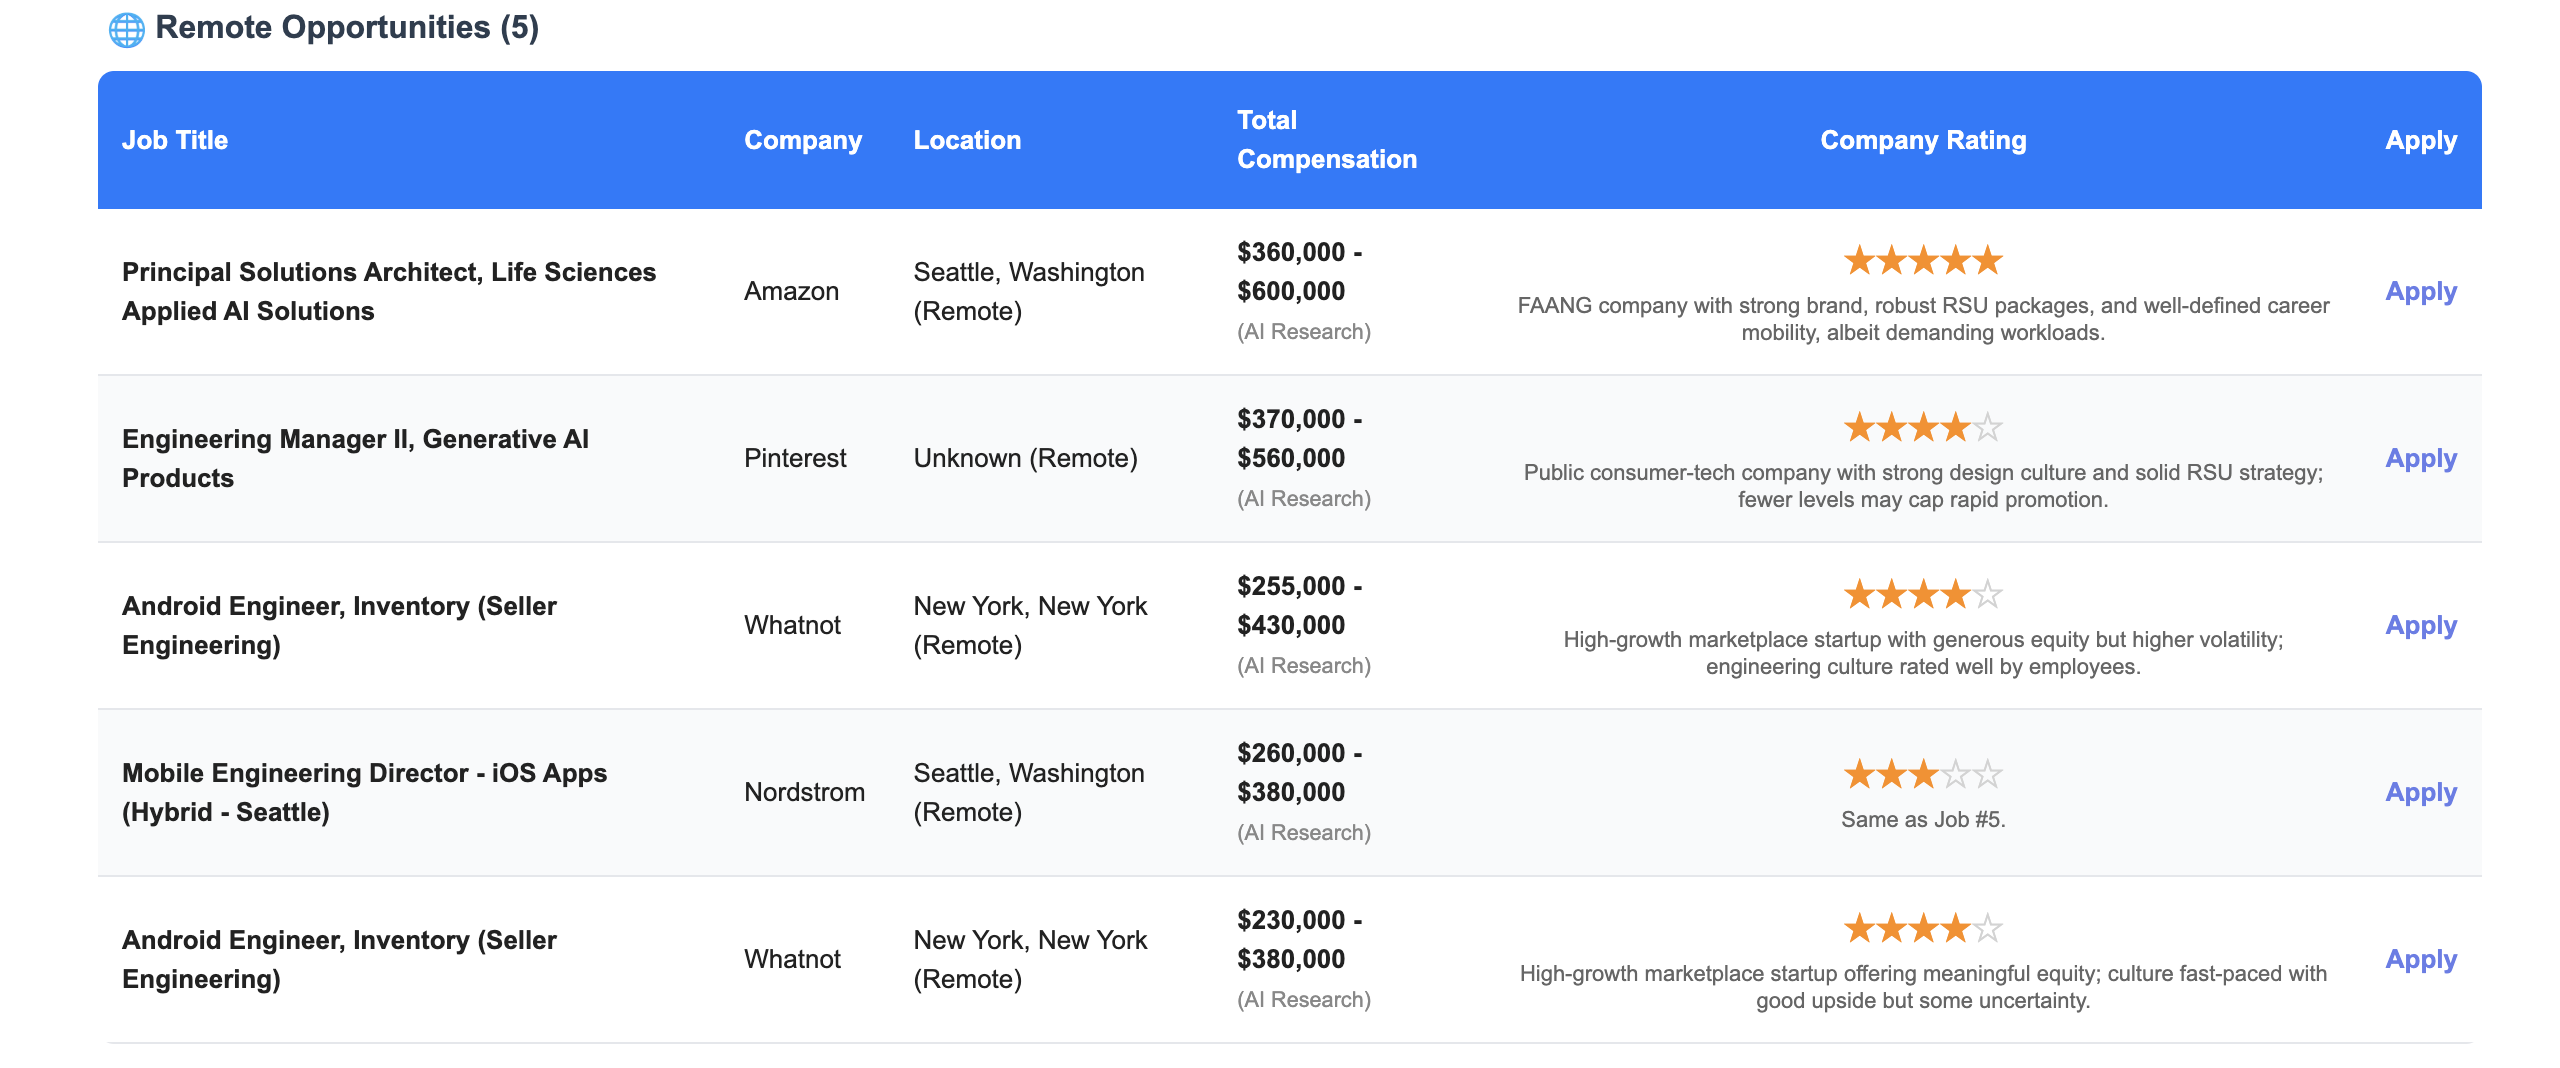
Task: Apply to the Whatnot job paying $255,000 - $430,000
Action: (x=2421, y=625)
